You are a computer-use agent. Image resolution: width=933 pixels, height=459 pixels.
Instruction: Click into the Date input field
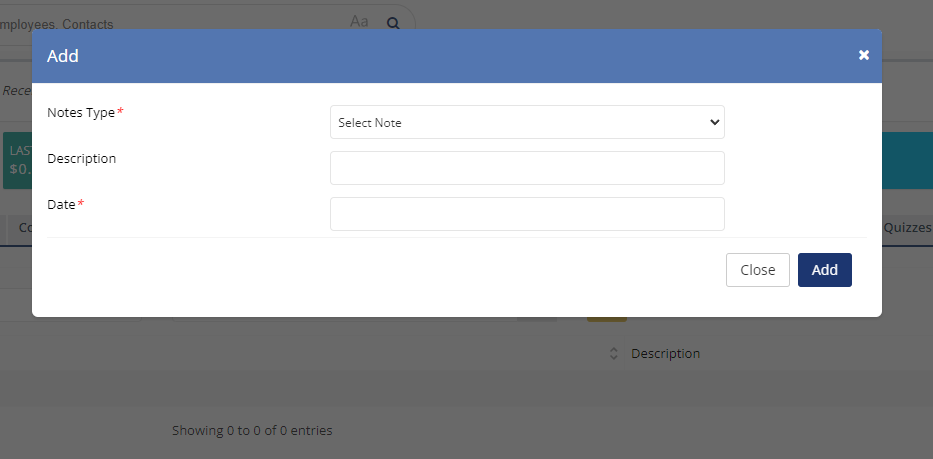(x=527, y=214)
